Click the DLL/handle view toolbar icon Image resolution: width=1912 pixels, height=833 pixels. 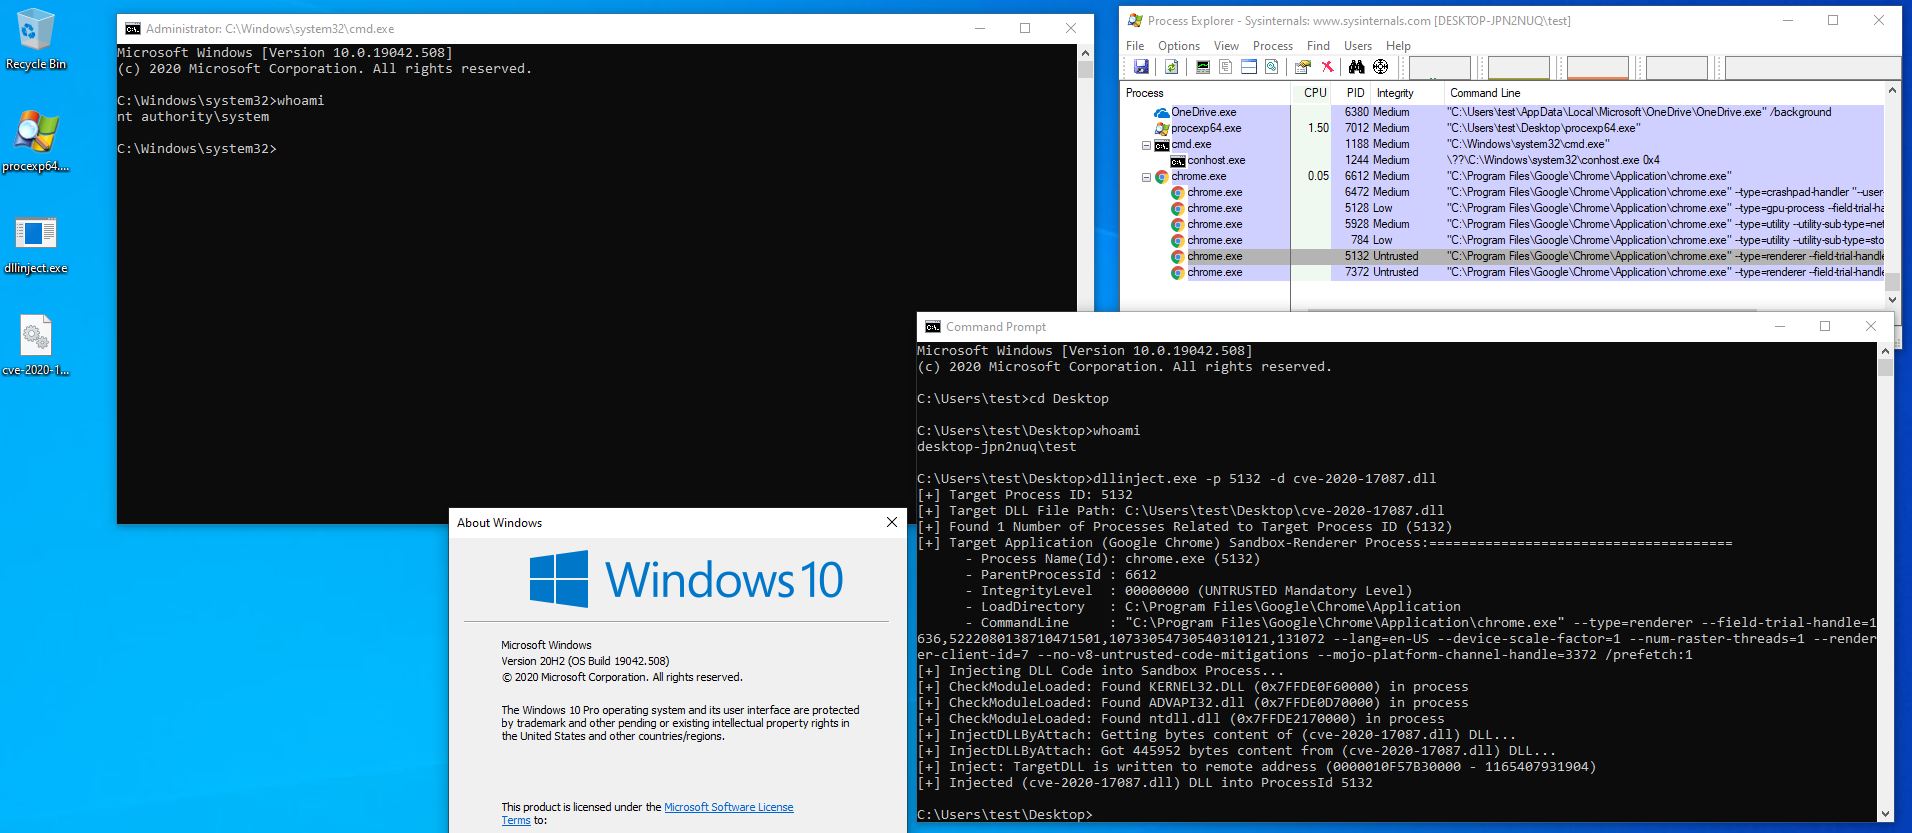(1272, 67)
